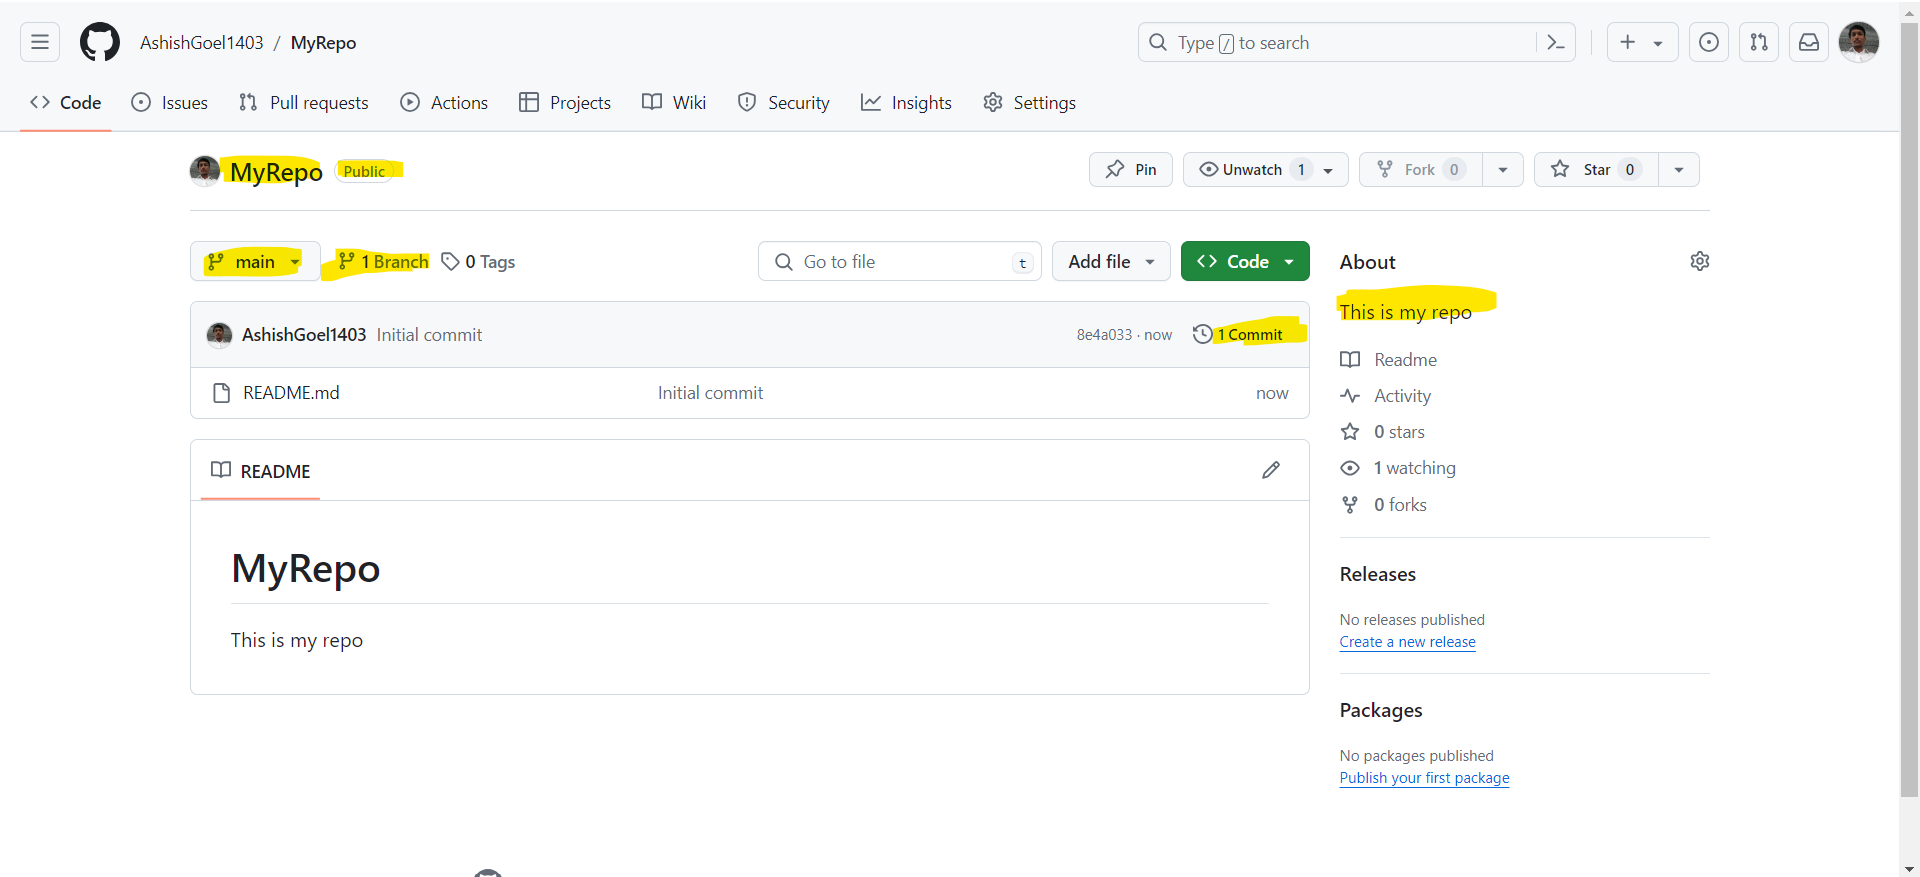This screenshot has width=1920, height=877.
Task: Open About settings gear icon
Action: click(x=1700, y=261)
